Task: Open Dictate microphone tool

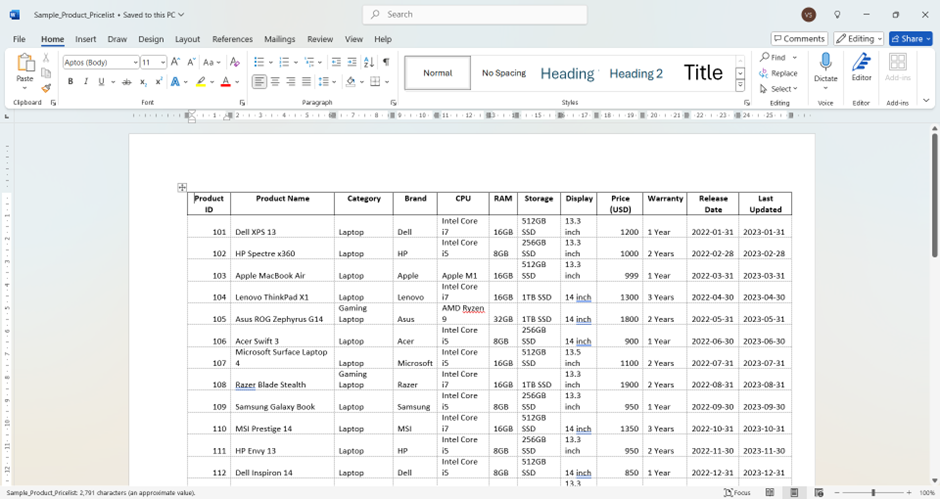Action: [825, 68]
